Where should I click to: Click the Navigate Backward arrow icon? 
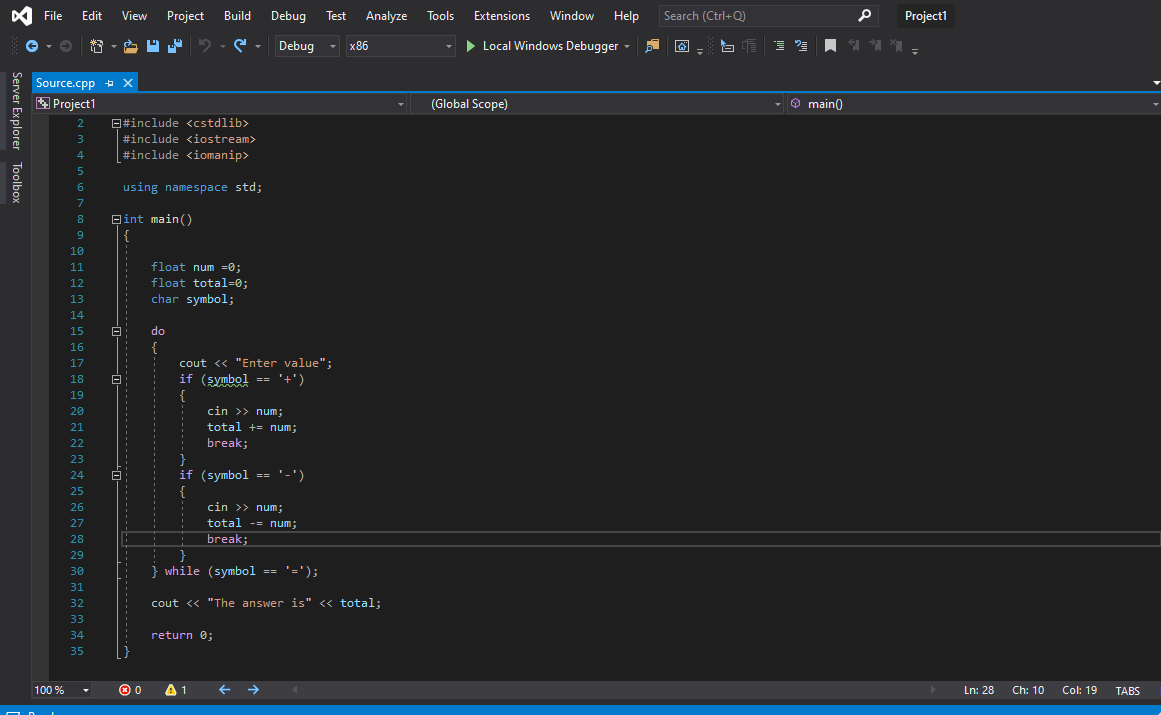[x=32, y=46]
